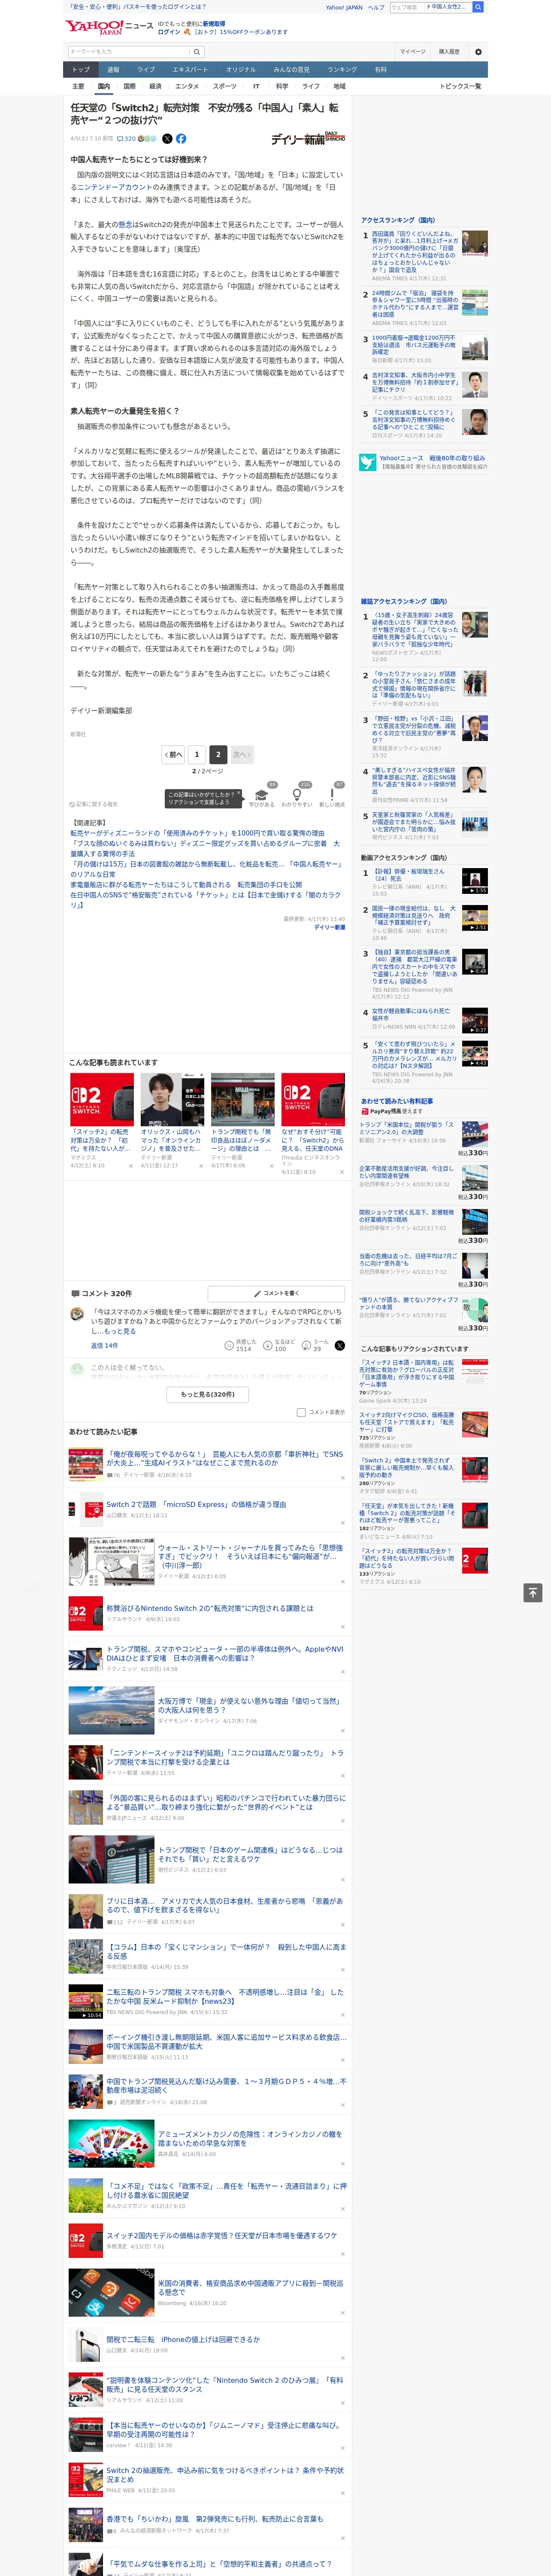Share top comment on X
551x2576 pixels.
click(340, 1346)
